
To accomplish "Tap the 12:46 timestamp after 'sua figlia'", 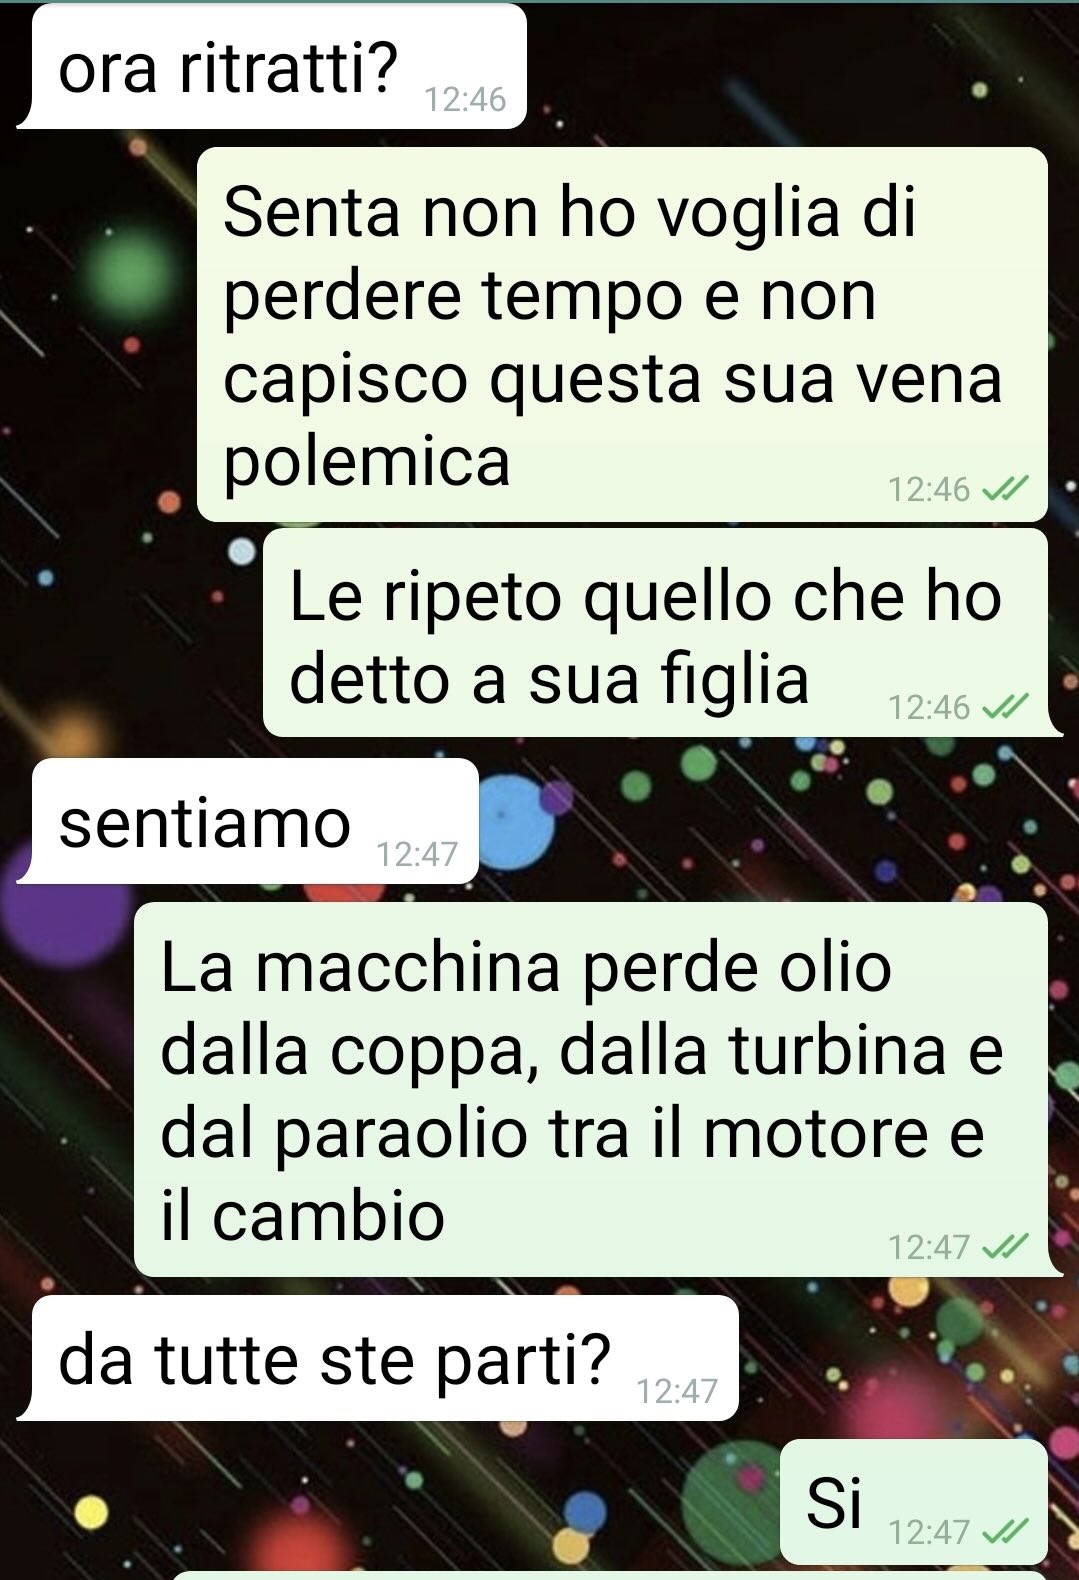I will coord(929,708).
